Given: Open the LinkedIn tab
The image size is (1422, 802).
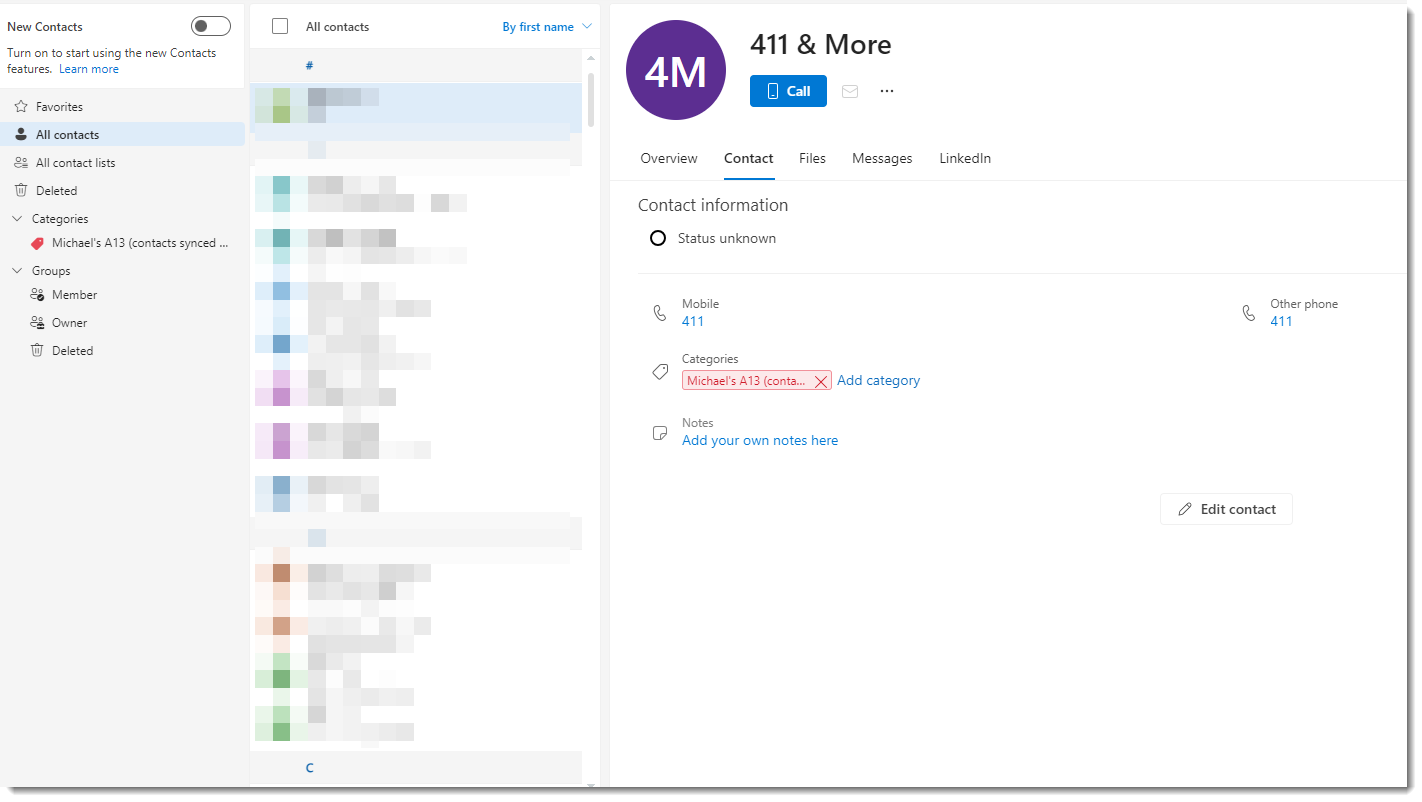Looking at the screenshot, I should coord(964,158).
